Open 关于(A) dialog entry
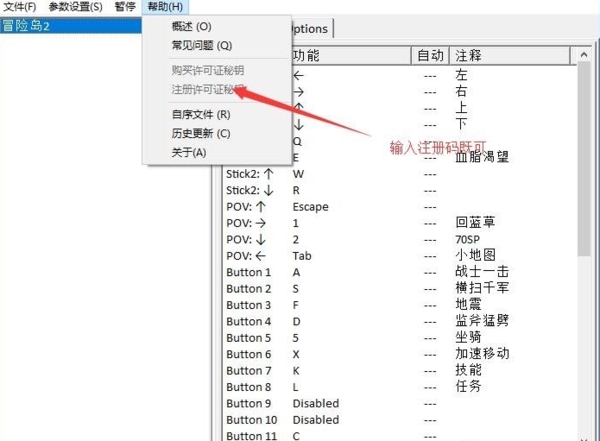 pyautogui.click(x=189, y=152)
